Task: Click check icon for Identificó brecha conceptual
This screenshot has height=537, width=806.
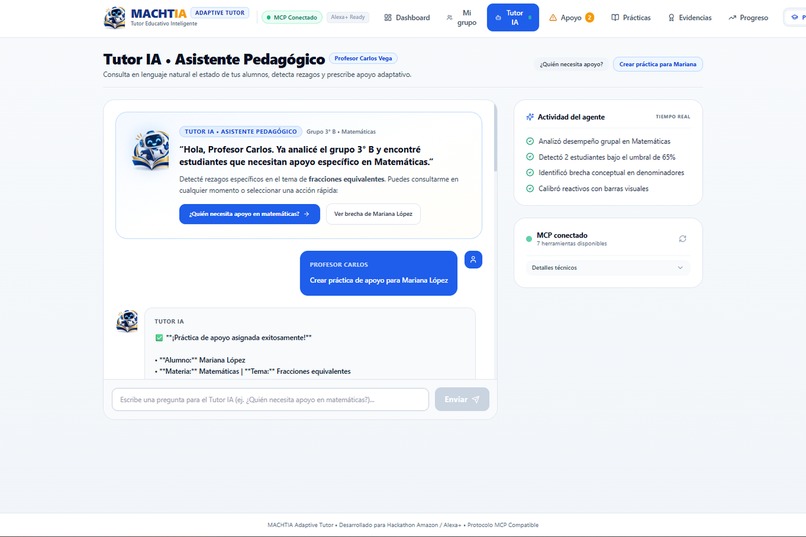Action: [530, 173]
